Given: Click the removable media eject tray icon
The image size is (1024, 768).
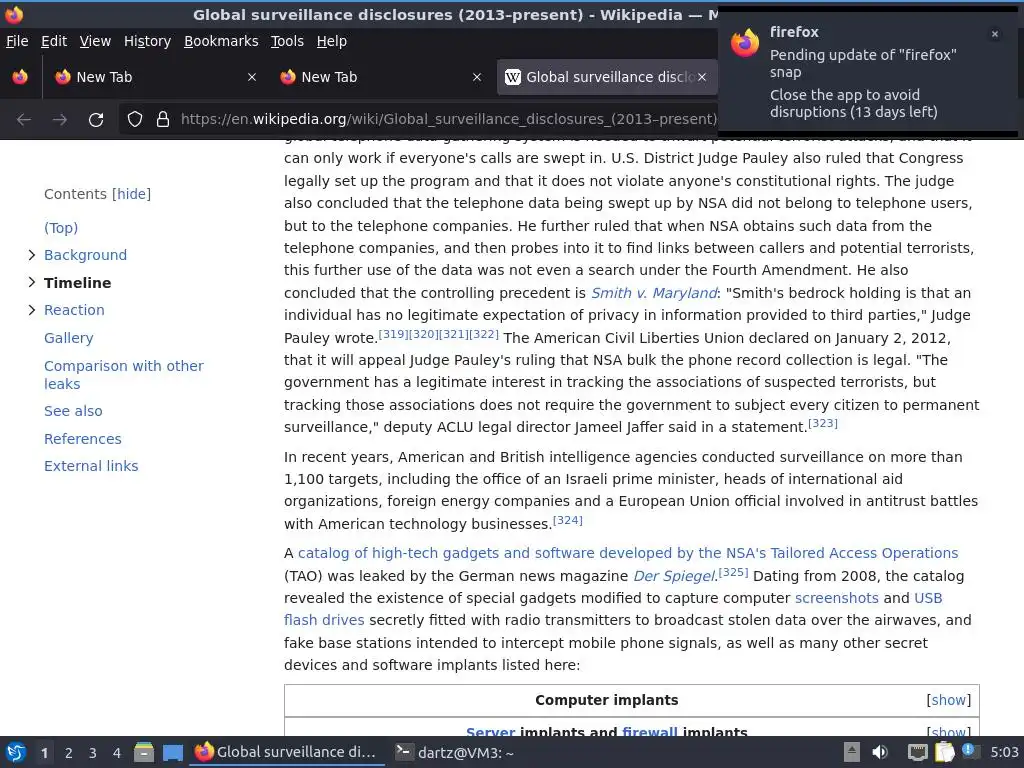Looking at the screenshot, I should click(852, 752).
